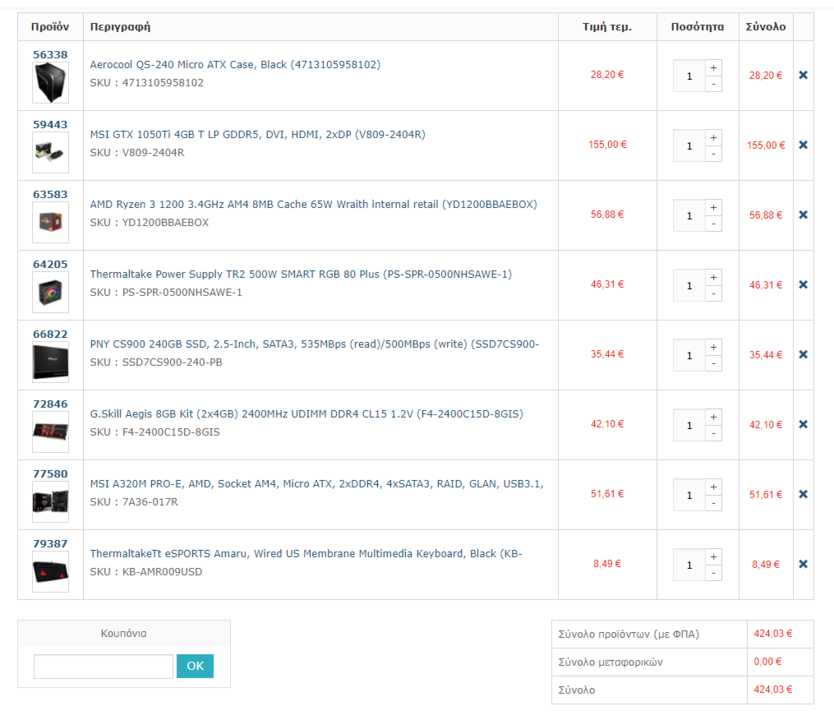This screenshot has height=720, width=834.
Task: Open PNY CS900 240GB SSD link
Action: coord(314,344)
